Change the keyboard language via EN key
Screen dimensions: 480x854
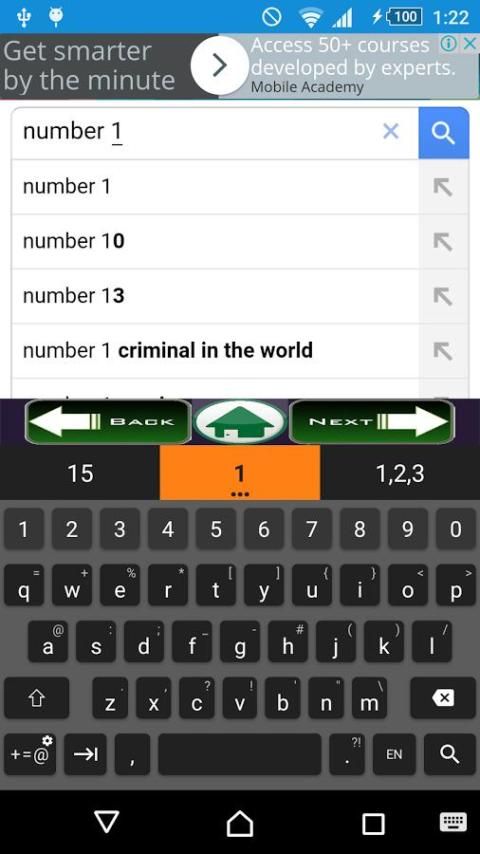coord(394,754)
